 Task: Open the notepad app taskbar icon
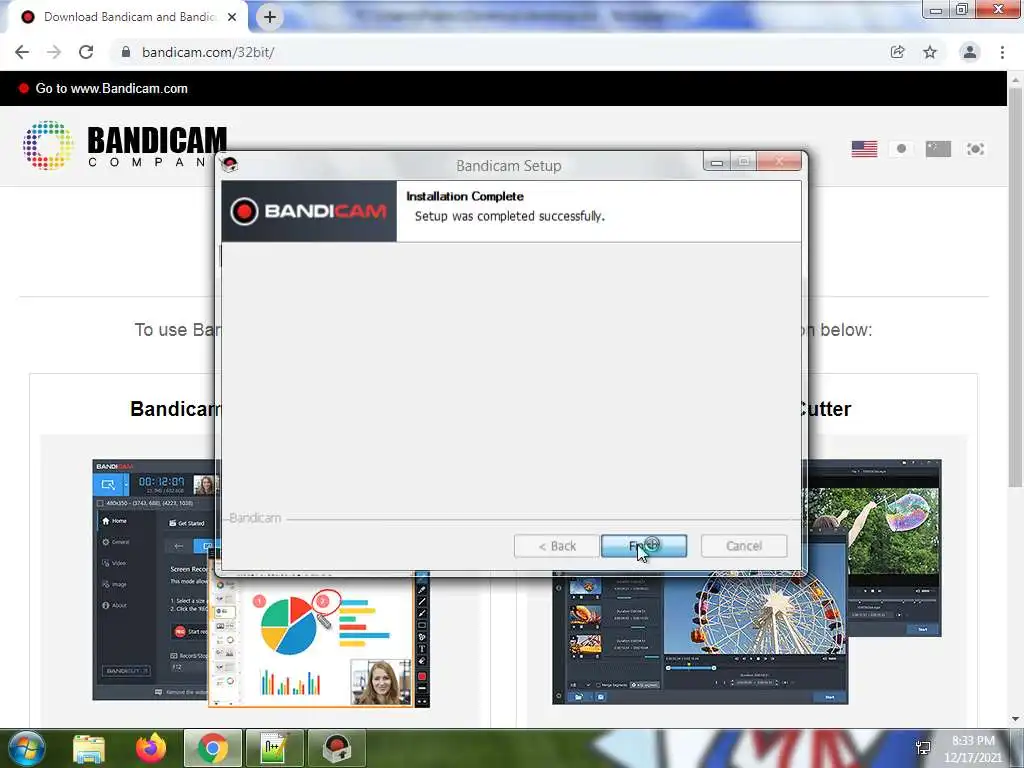tap(274, 748)
